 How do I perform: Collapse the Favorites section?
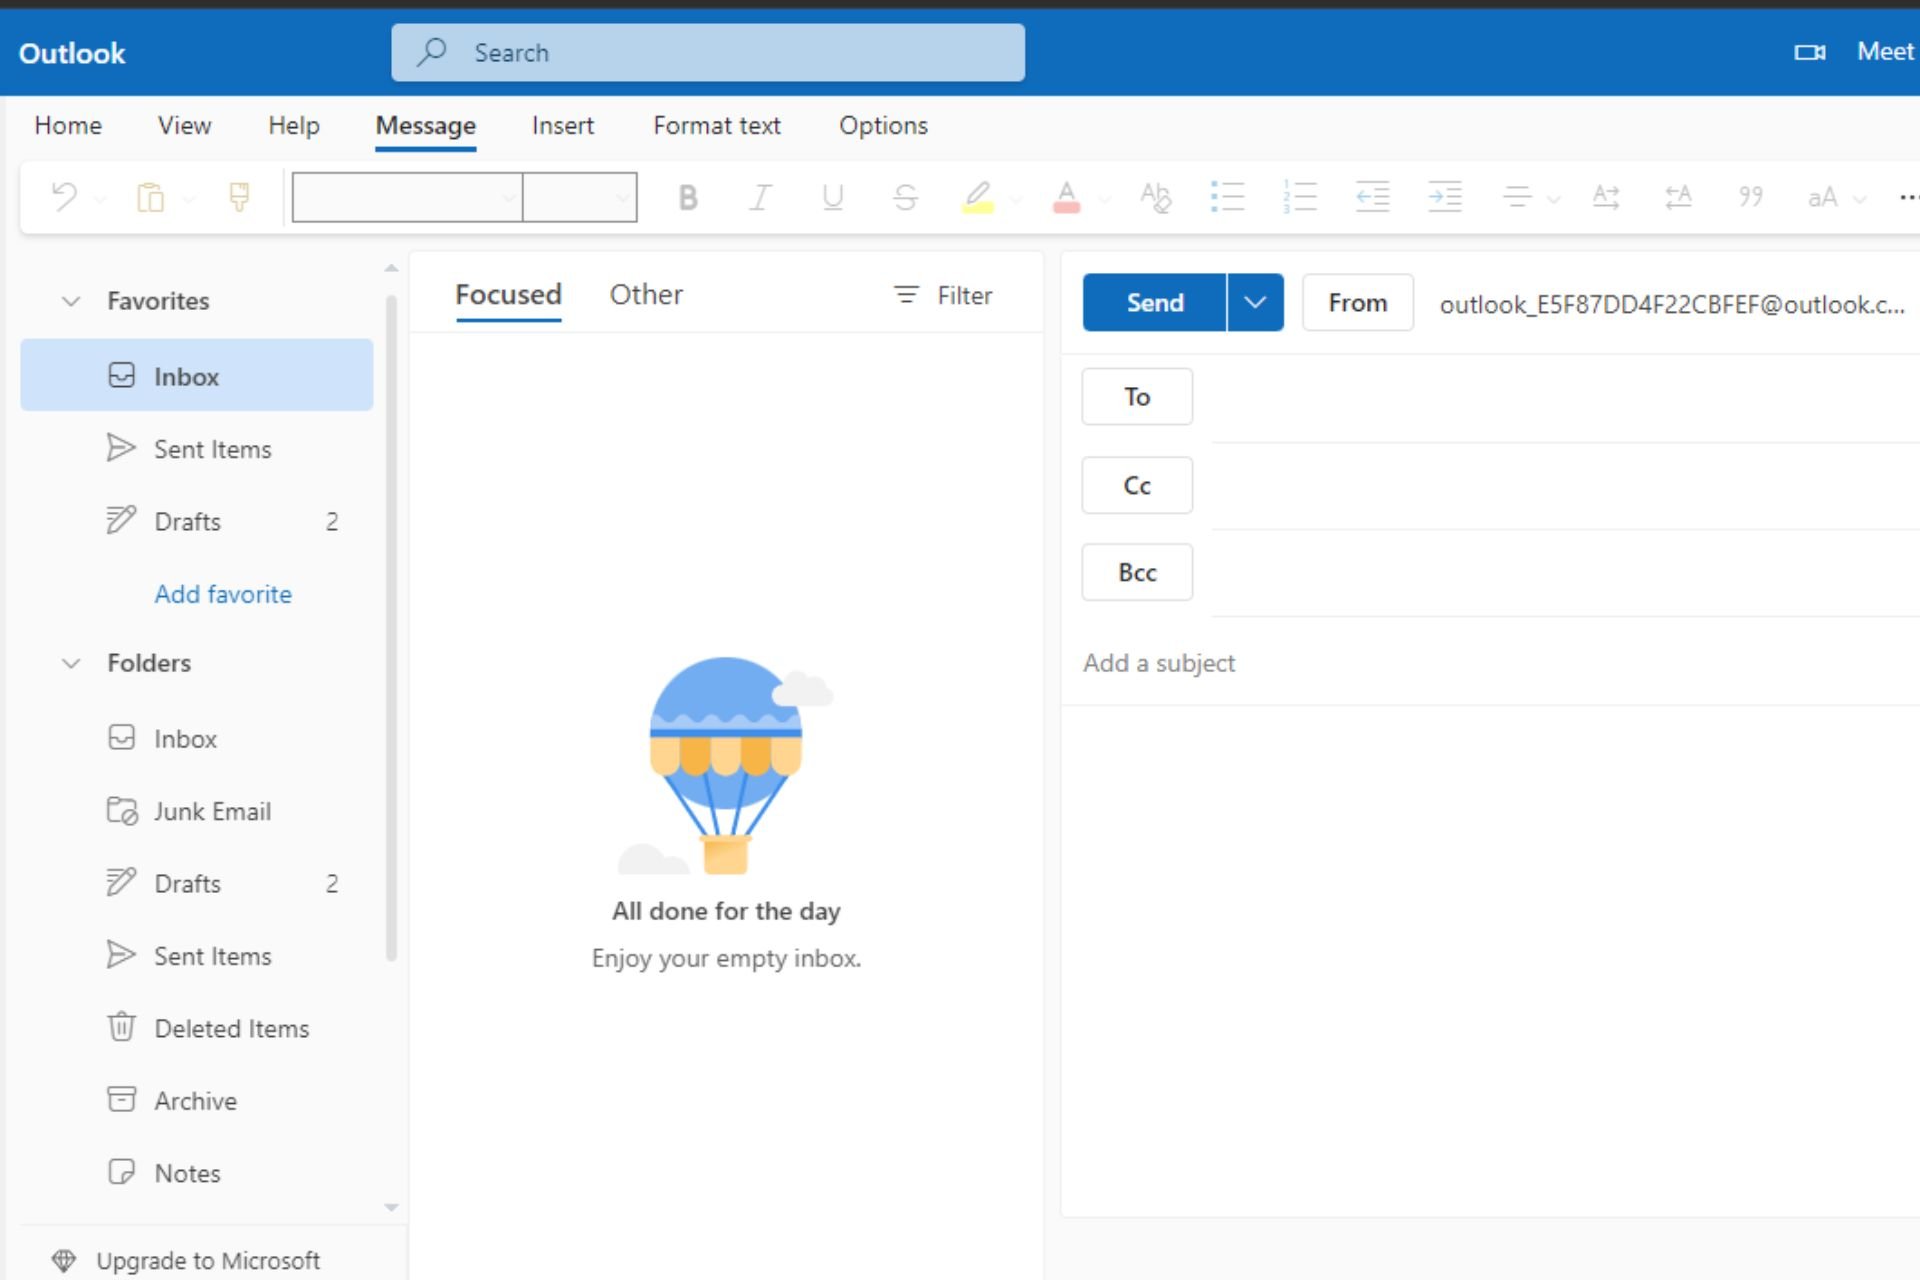[x=71, y=301]
